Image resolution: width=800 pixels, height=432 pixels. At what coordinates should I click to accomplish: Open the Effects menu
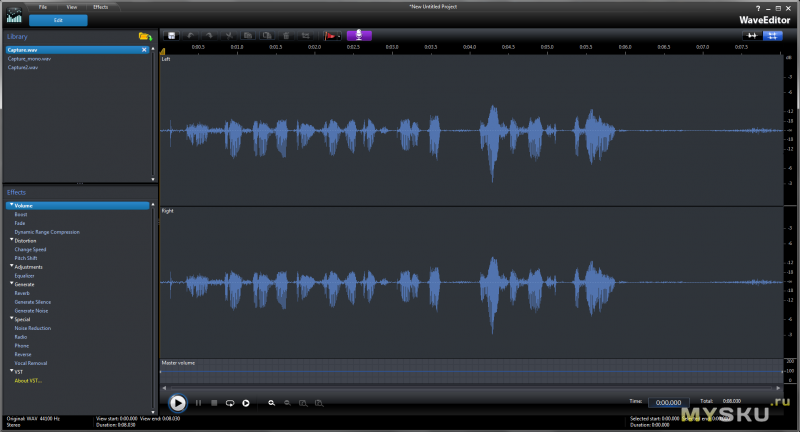100,7
